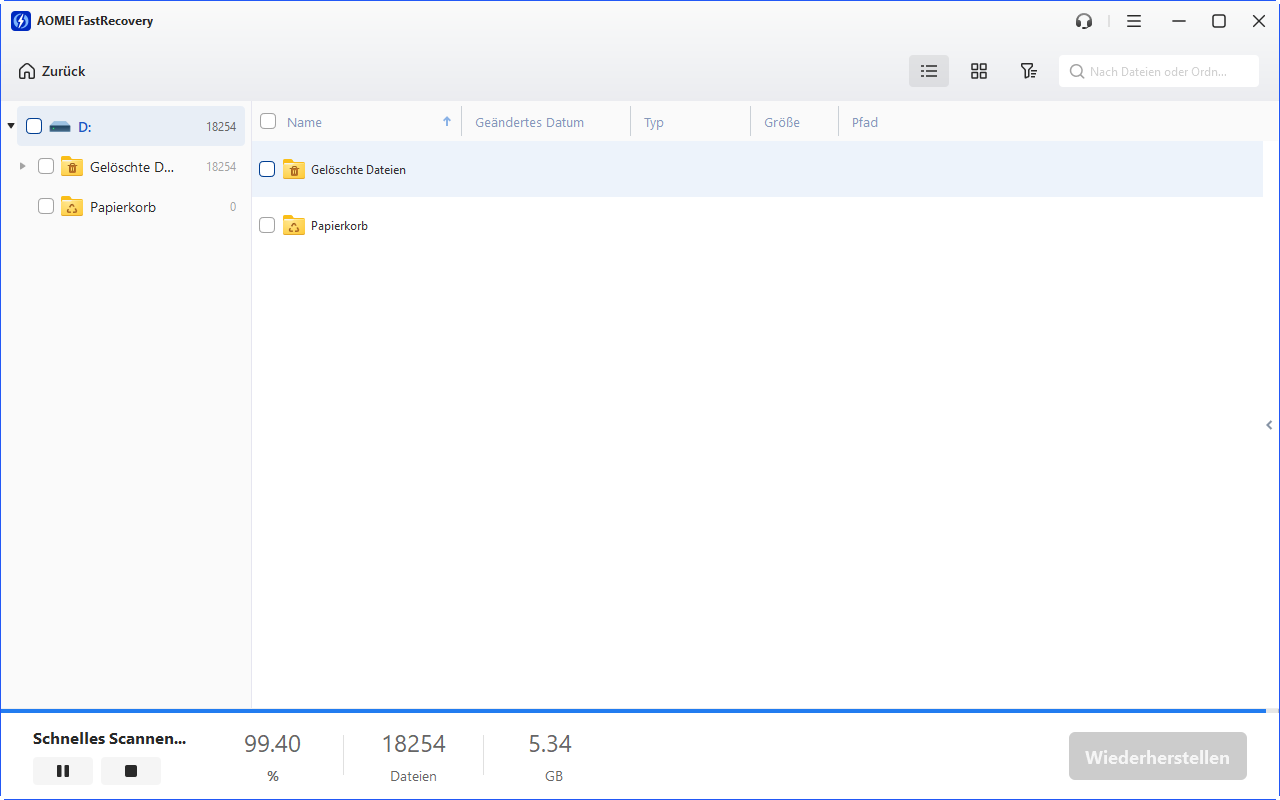The image size is (1280, 800).
Task: Click the AOMEI FastRecovery window title
Action: coord(97,21)
